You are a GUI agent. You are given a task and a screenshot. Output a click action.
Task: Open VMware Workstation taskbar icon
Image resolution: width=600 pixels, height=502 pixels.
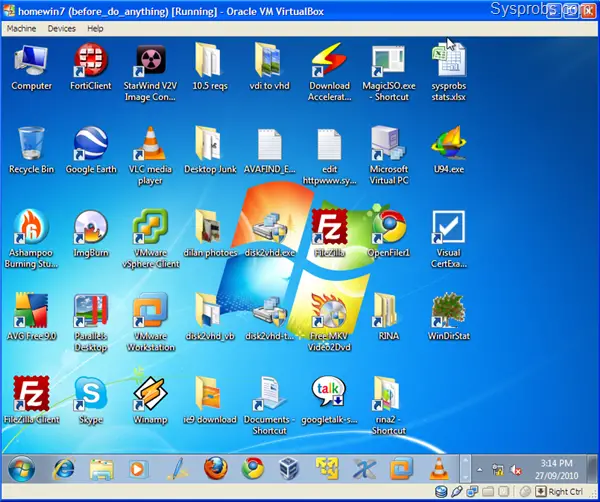(x=401, y=469)
